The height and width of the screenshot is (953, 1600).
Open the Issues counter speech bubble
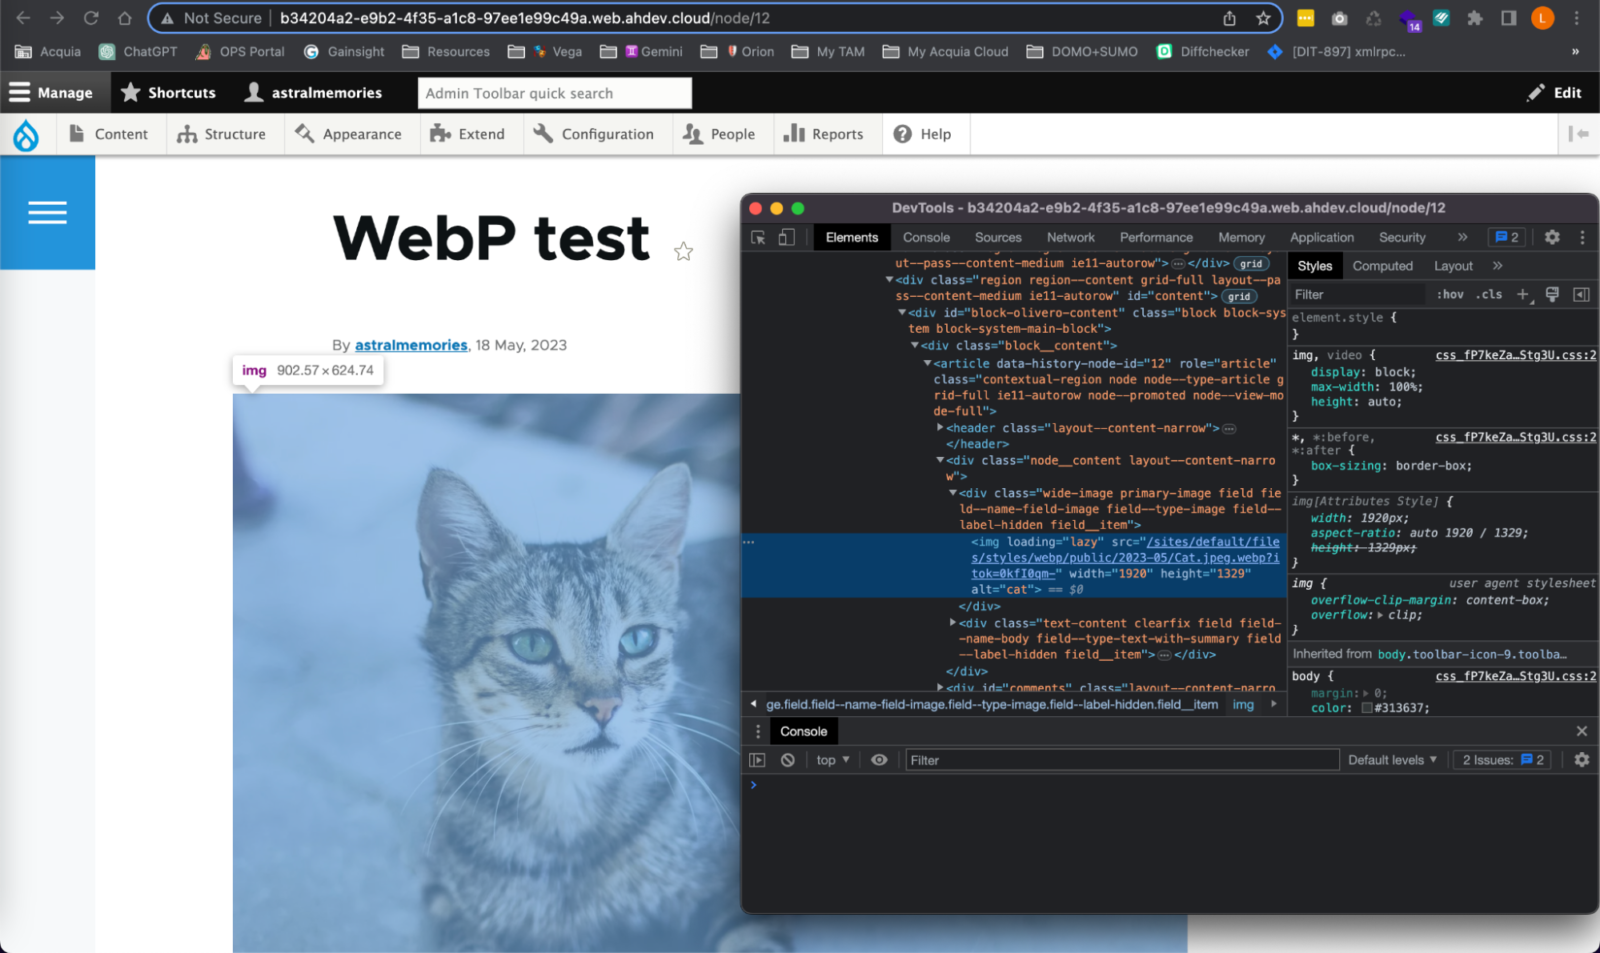click(x=1508, y=237)
